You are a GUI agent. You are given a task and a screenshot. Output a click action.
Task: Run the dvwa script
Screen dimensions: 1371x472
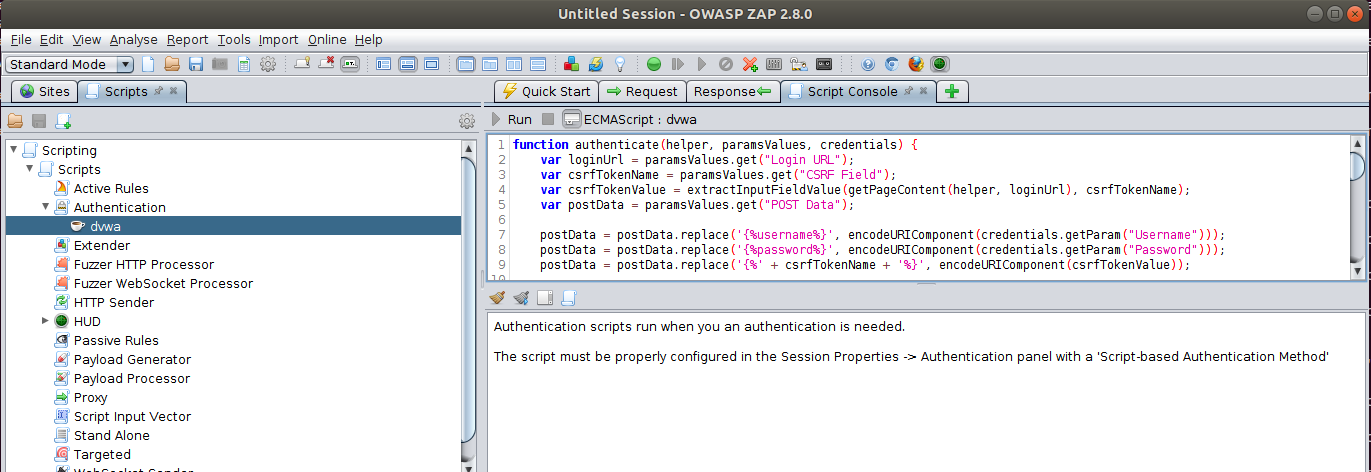point(511,119)
